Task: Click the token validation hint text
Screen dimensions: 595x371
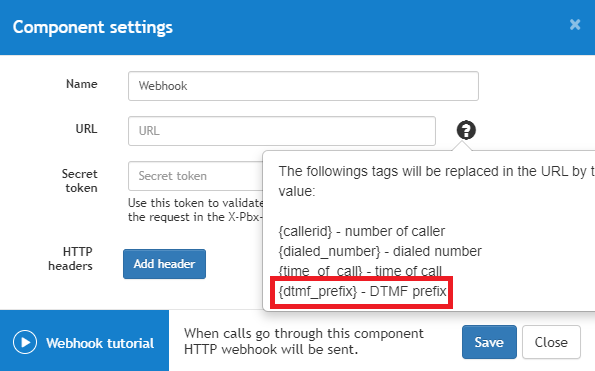Action: coord(195,210)
